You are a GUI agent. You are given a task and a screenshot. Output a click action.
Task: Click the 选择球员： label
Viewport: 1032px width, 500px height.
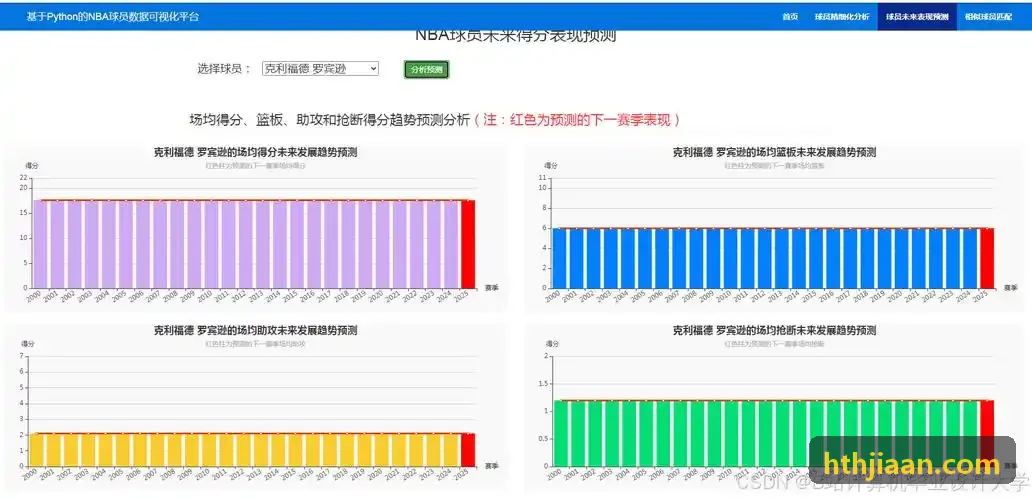[x=224, y=69]
